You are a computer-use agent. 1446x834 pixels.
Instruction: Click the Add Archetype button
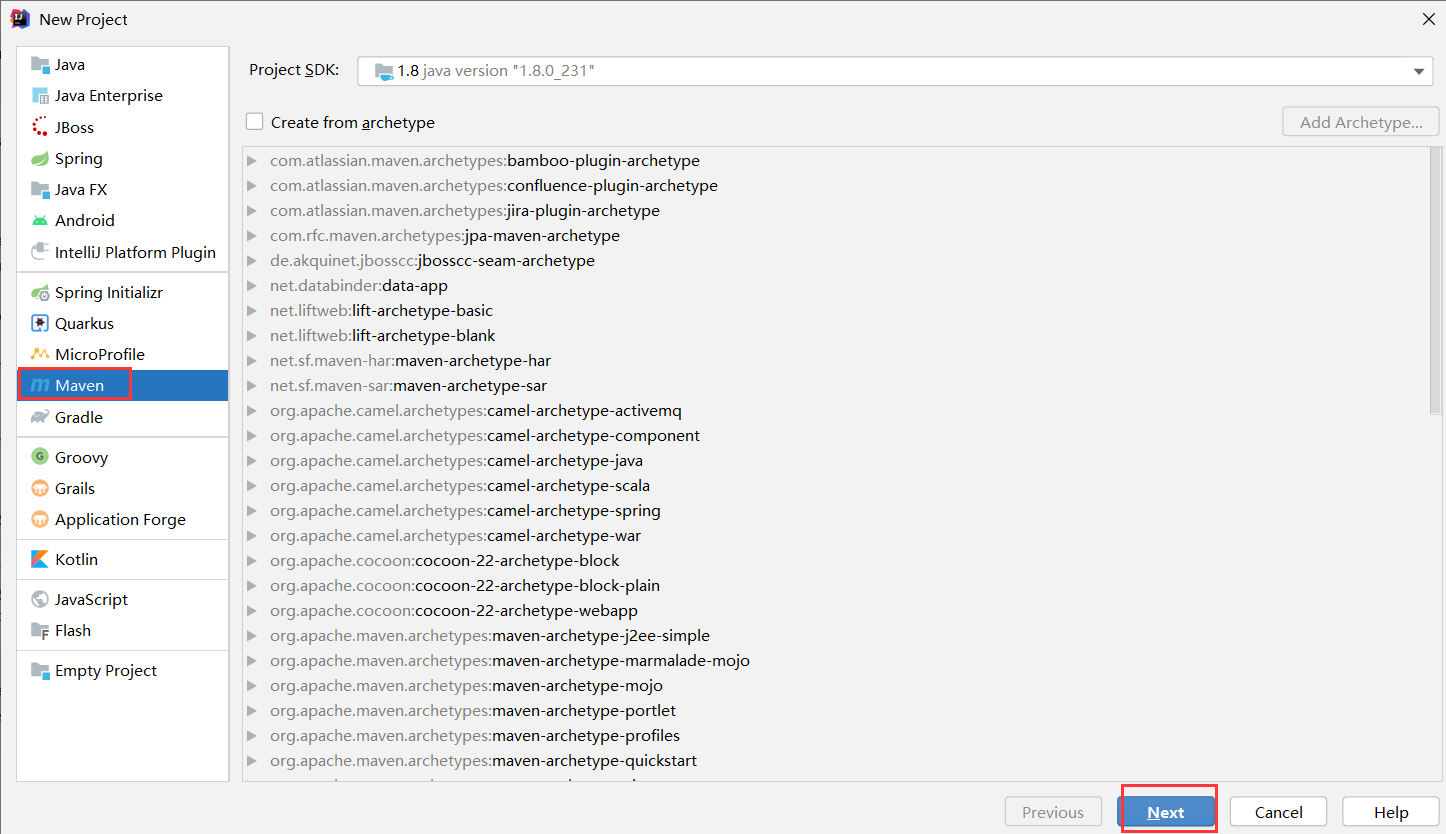coord(1361,122)
